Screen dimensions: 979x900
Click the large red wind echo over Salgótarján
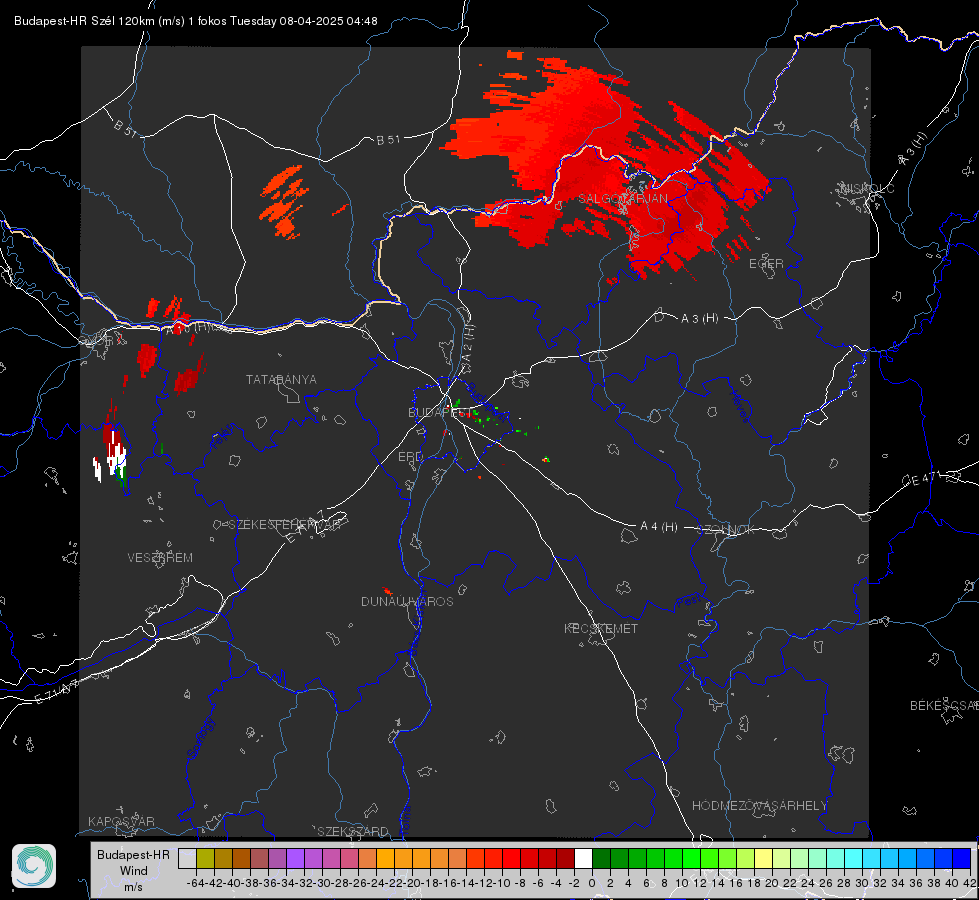(x=606, y=169)
